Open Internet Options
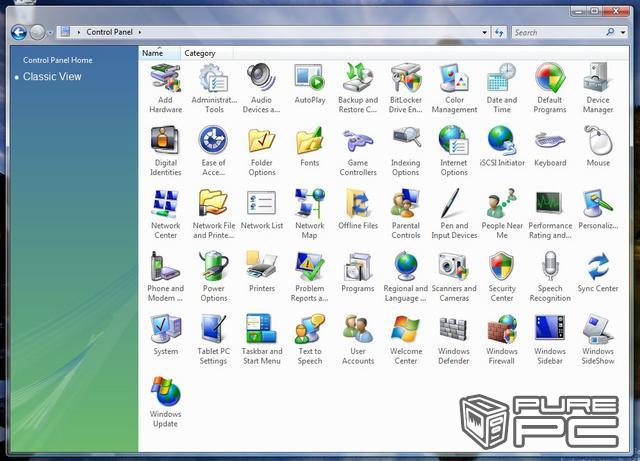Viewport: 640px width, 461px height. point(454,151)
